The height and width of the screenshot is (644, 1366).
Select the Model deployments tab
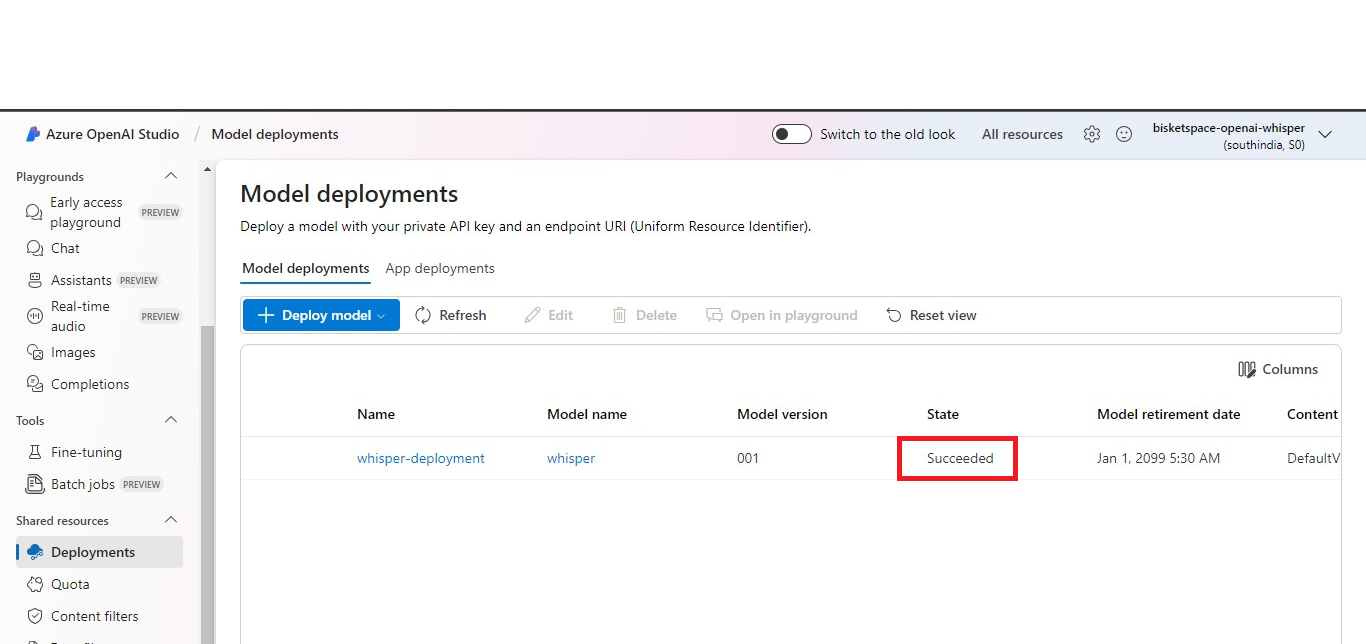pos(305,268)
